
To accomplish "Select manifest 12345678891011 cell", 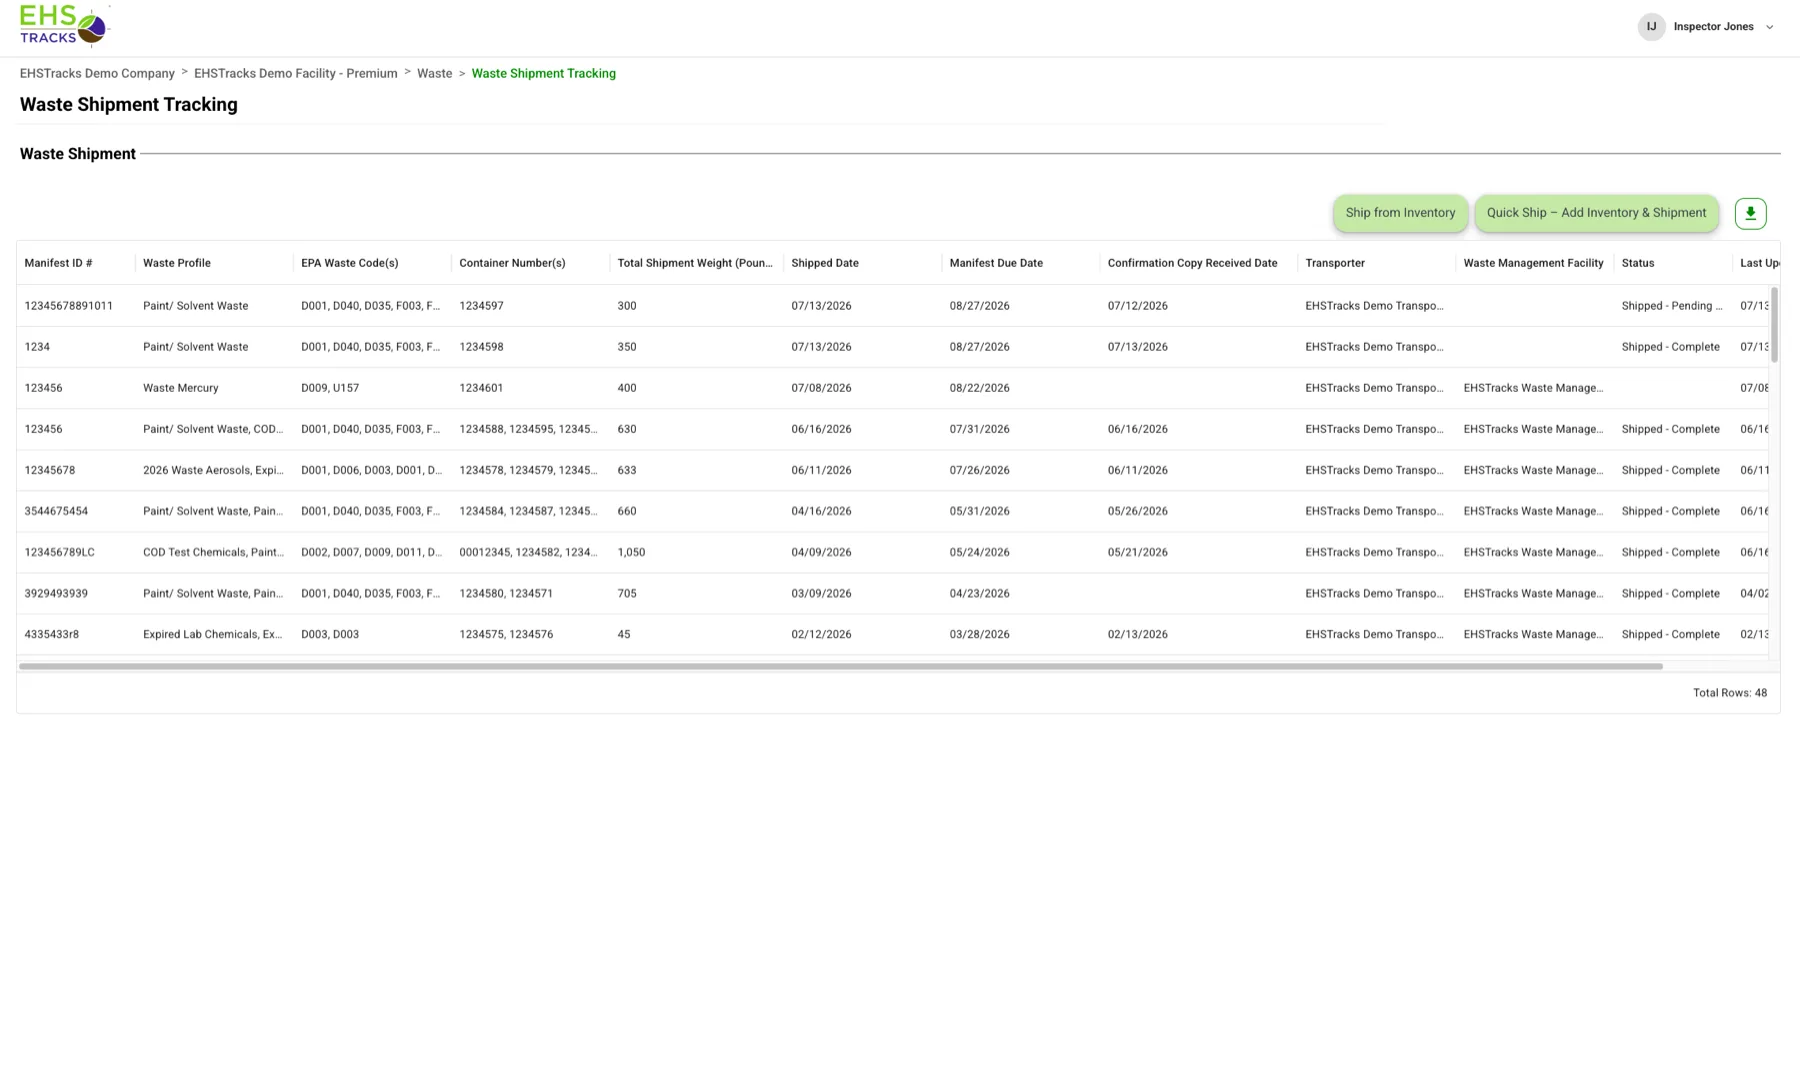I will [x=76, y=306].
